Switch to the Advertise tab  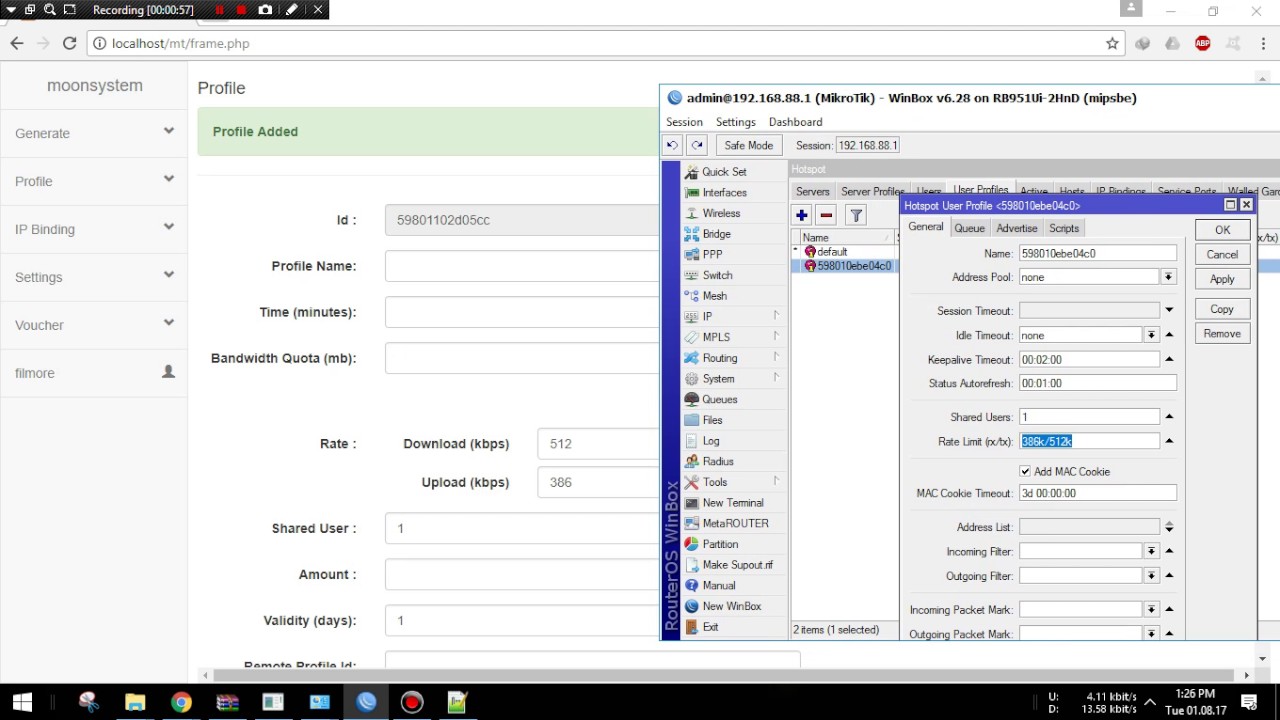coord(1016,228)
